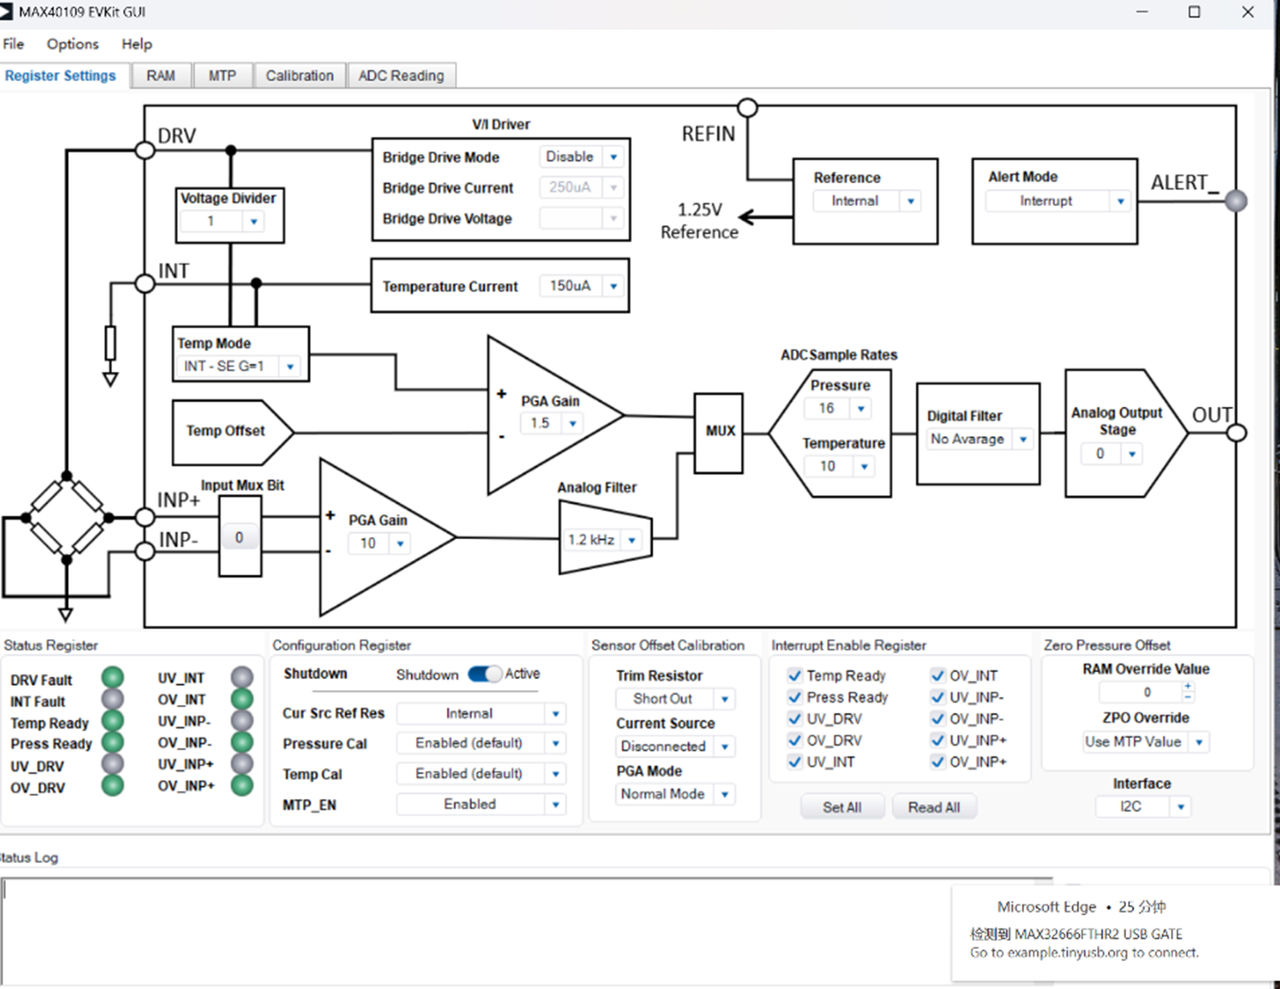Disable the OV_INT interrupt checkbox
The height and width of the screenshot is (989, 1280).
click(x=938, y=675)
